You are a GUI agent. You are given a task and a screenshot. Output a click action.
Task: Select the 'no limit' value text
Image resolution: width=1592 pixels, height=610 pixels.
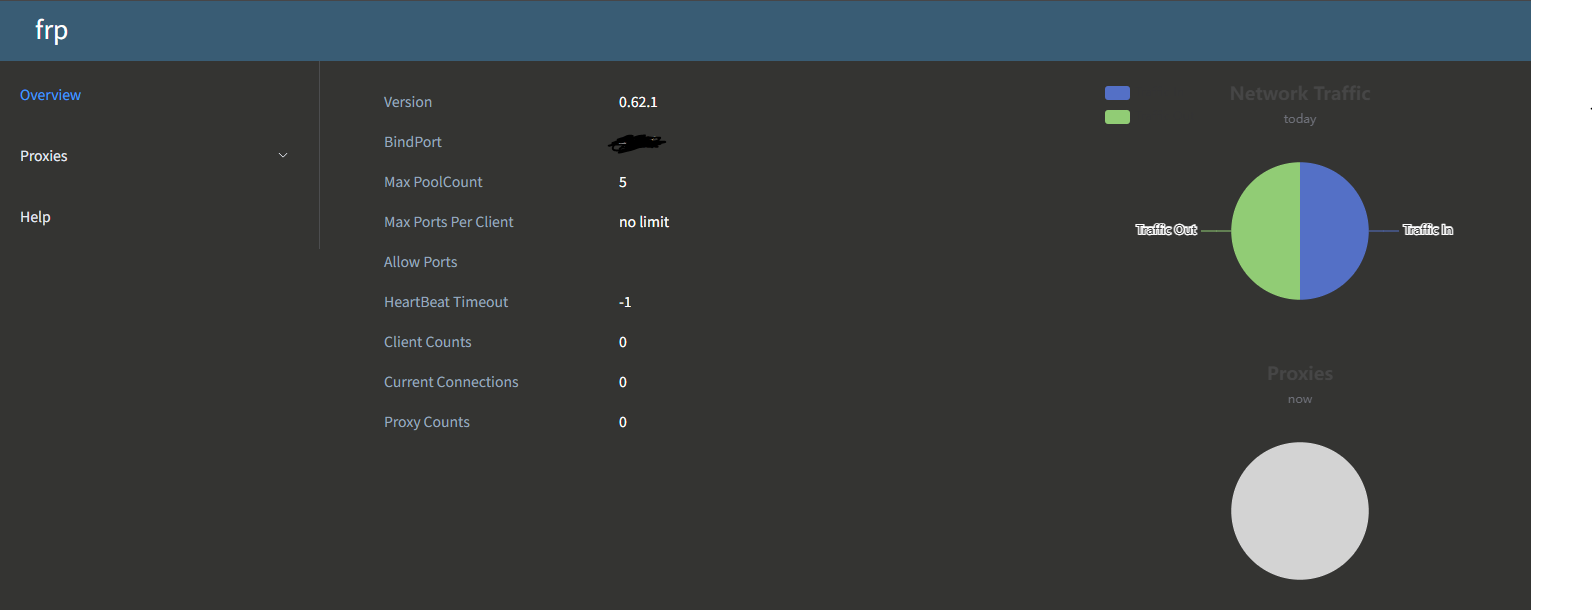[644, 222]
